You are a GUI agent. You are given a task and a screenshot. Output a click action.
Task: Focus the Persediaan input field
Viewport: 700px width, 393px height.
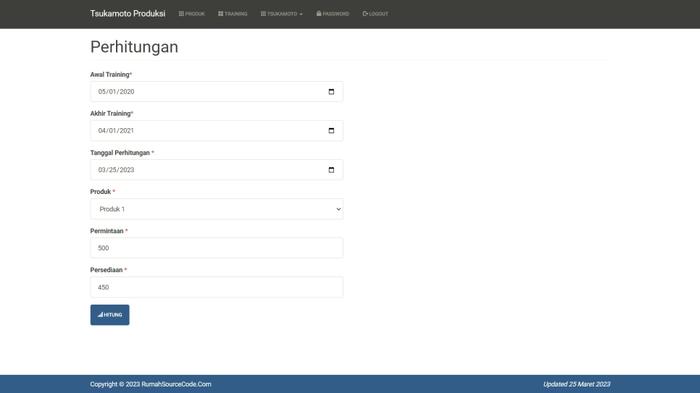(x=217, y=287)
